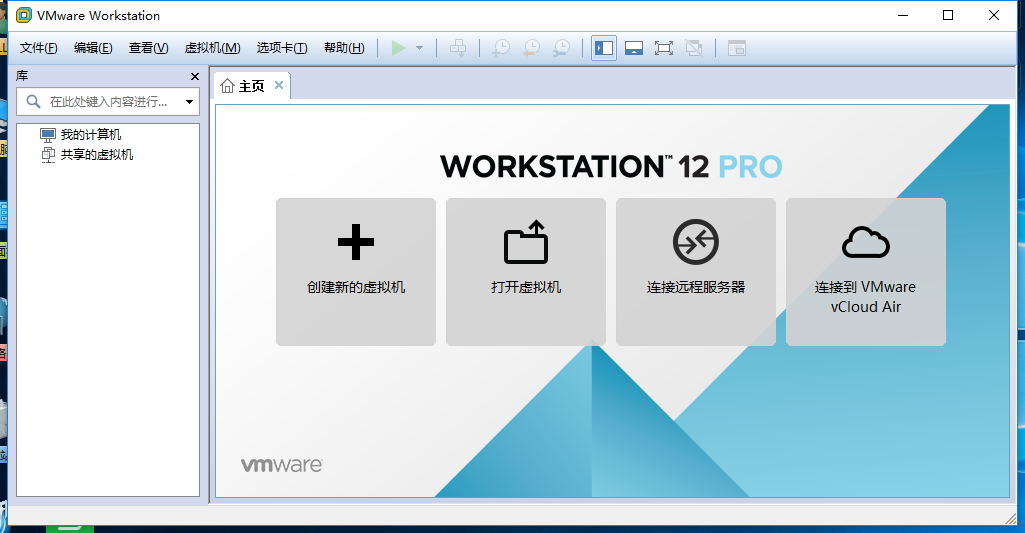Viewport: 1025px width, 533px height.
Task: Click the 打开虚拟机 tile
Action: pos(526,272)
